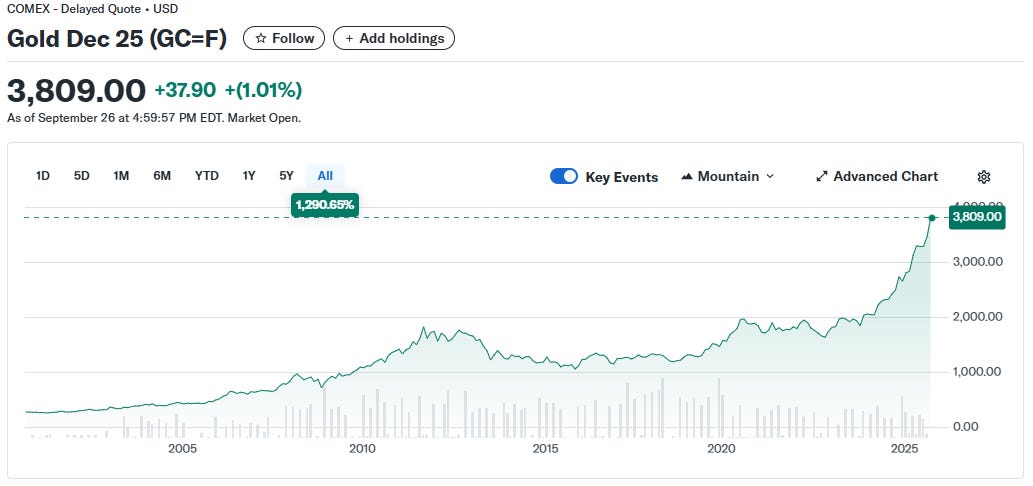Click the plus icon in Add holdings
1033x486 pixels.
[x=349, y=39]
